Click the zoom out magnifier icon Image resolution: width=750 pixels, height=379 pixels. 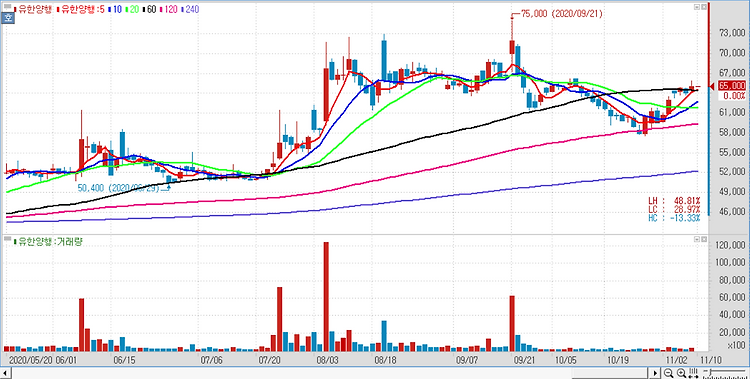[669, 373]
